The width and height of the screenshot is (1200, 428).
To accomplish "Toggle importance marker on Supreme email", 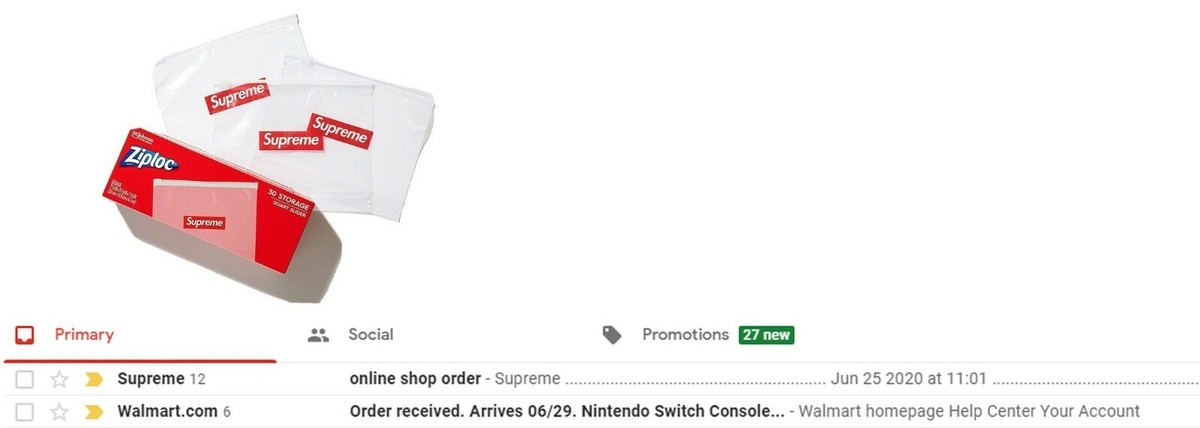I will pyautogui.click(x=94, y=380).
